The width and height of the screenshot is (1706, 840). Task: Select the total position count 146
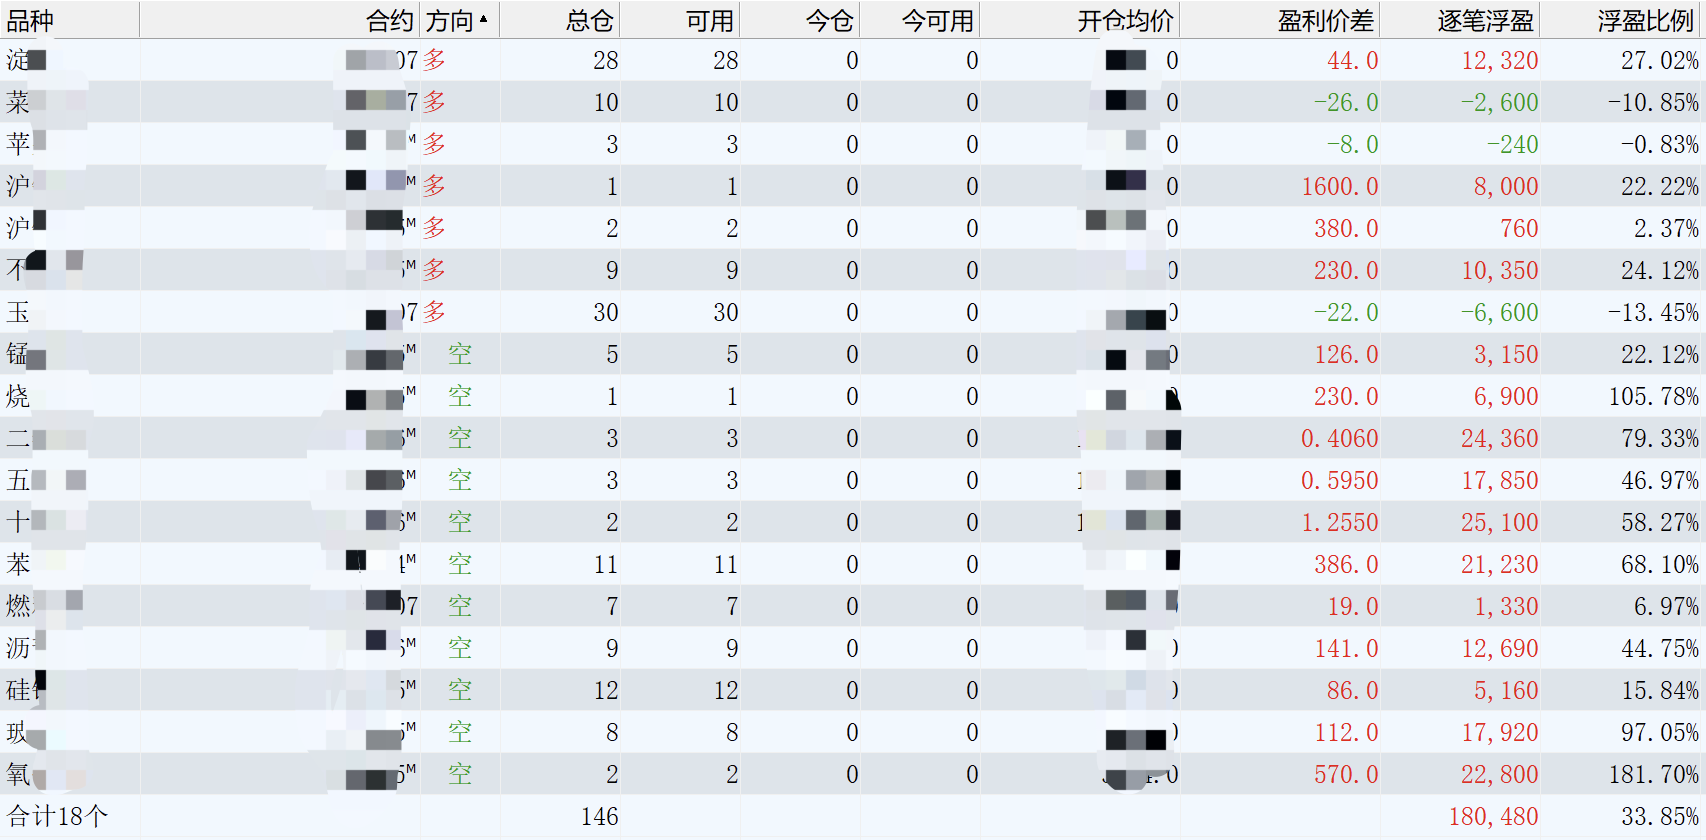click(x=599, y=817)
